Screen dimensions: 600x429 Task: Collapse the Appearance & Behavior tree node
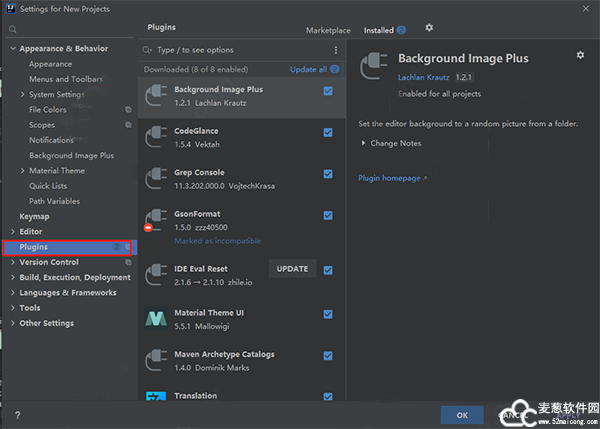(12, 49)
